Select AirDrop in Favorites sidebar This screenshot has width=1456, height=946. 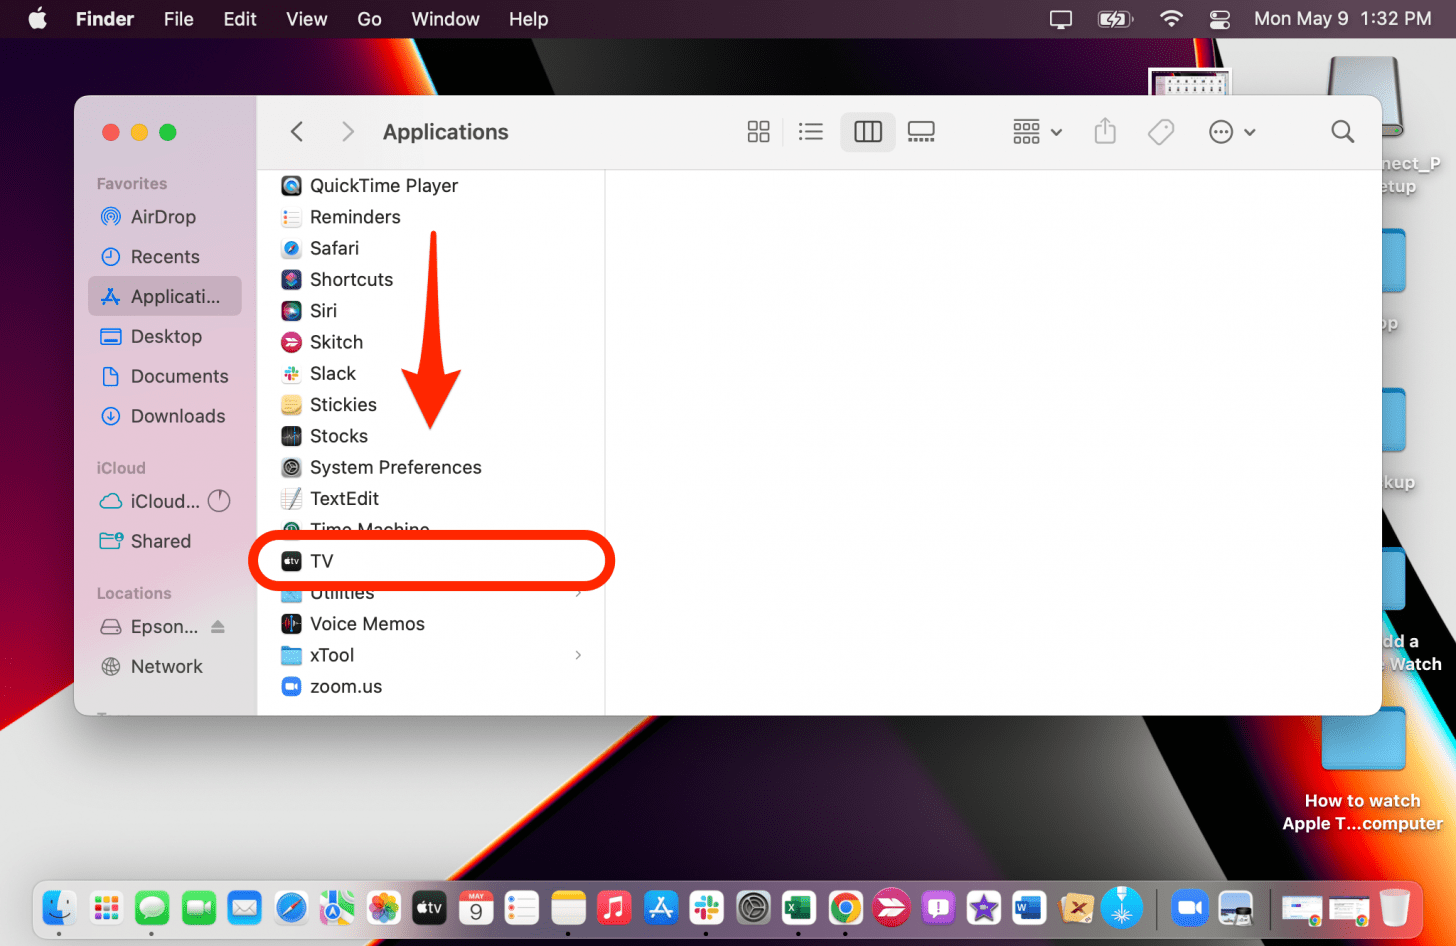(162, 217)
